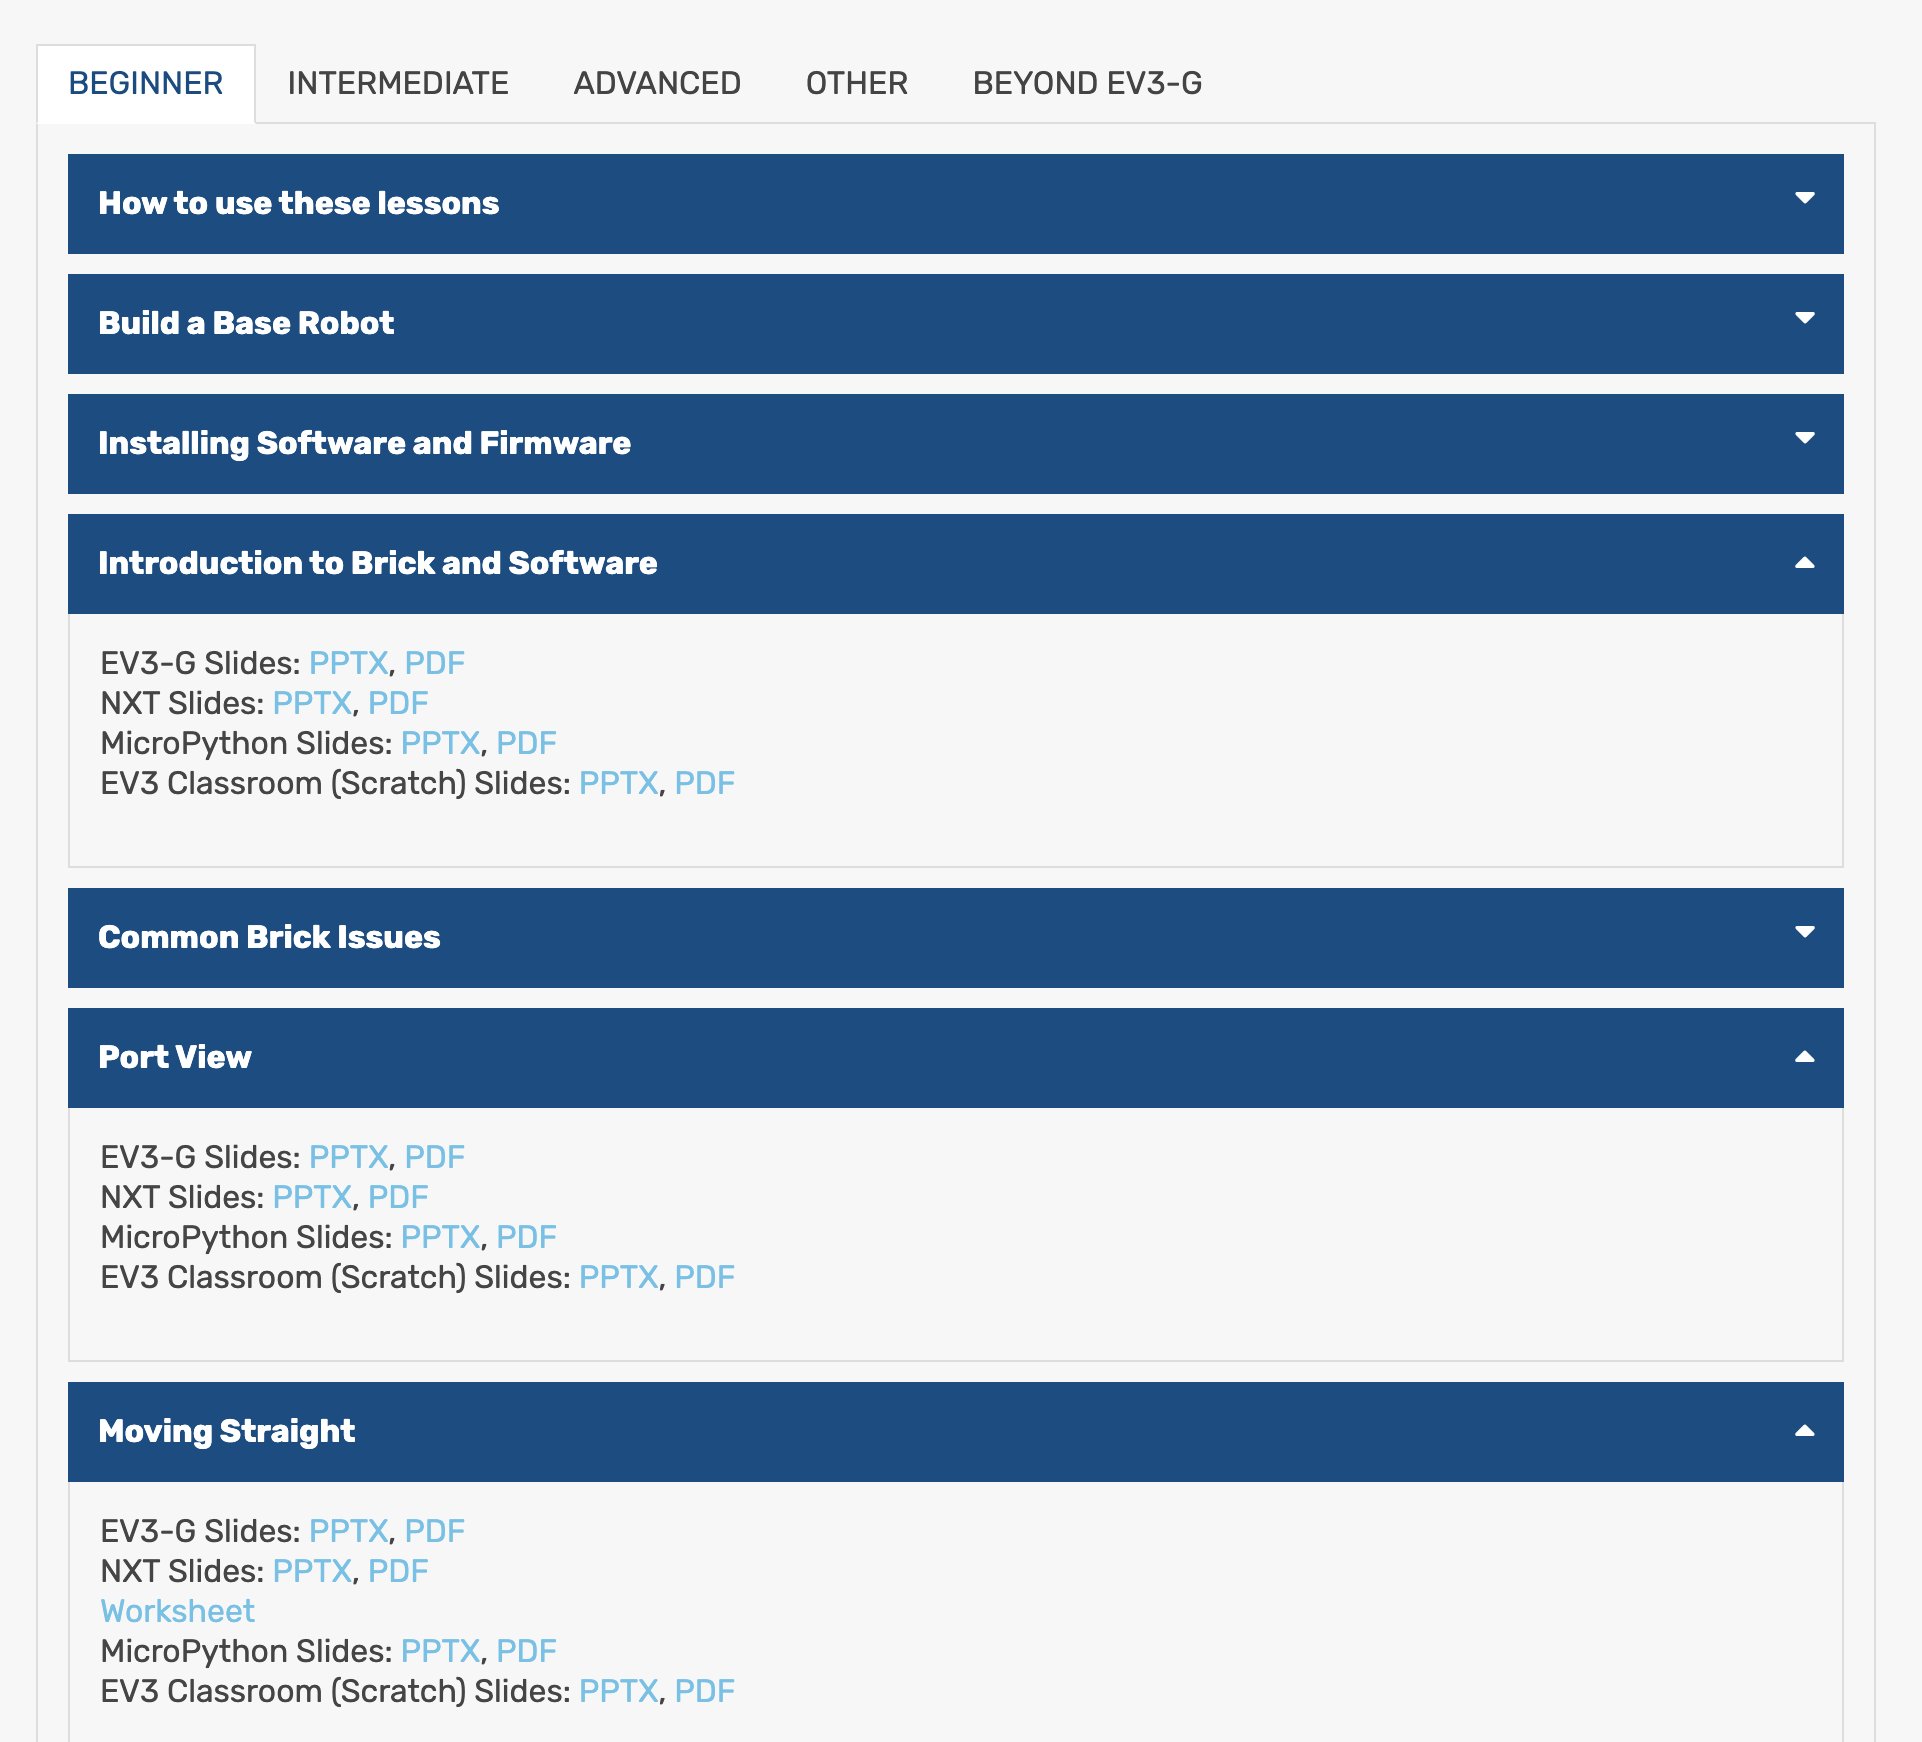Get EV3 Classroom PDF for Moving Straight
Image resolution: width=1922 pixels, height=1742 pixels.
(704, 1691)
